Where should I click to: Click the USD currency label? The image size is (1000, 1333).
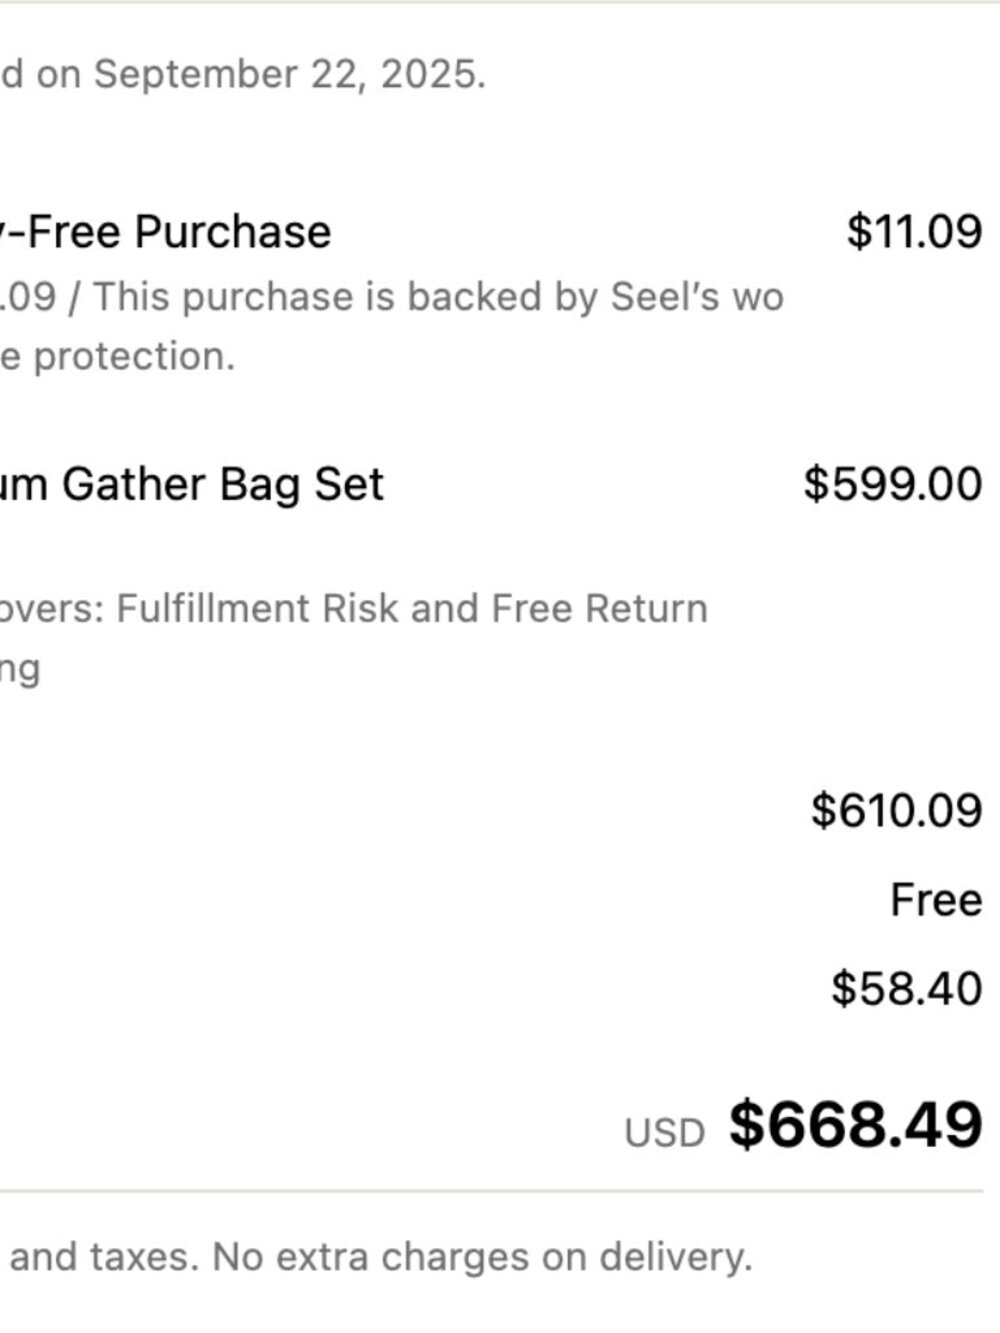[x=665, y=1133]
